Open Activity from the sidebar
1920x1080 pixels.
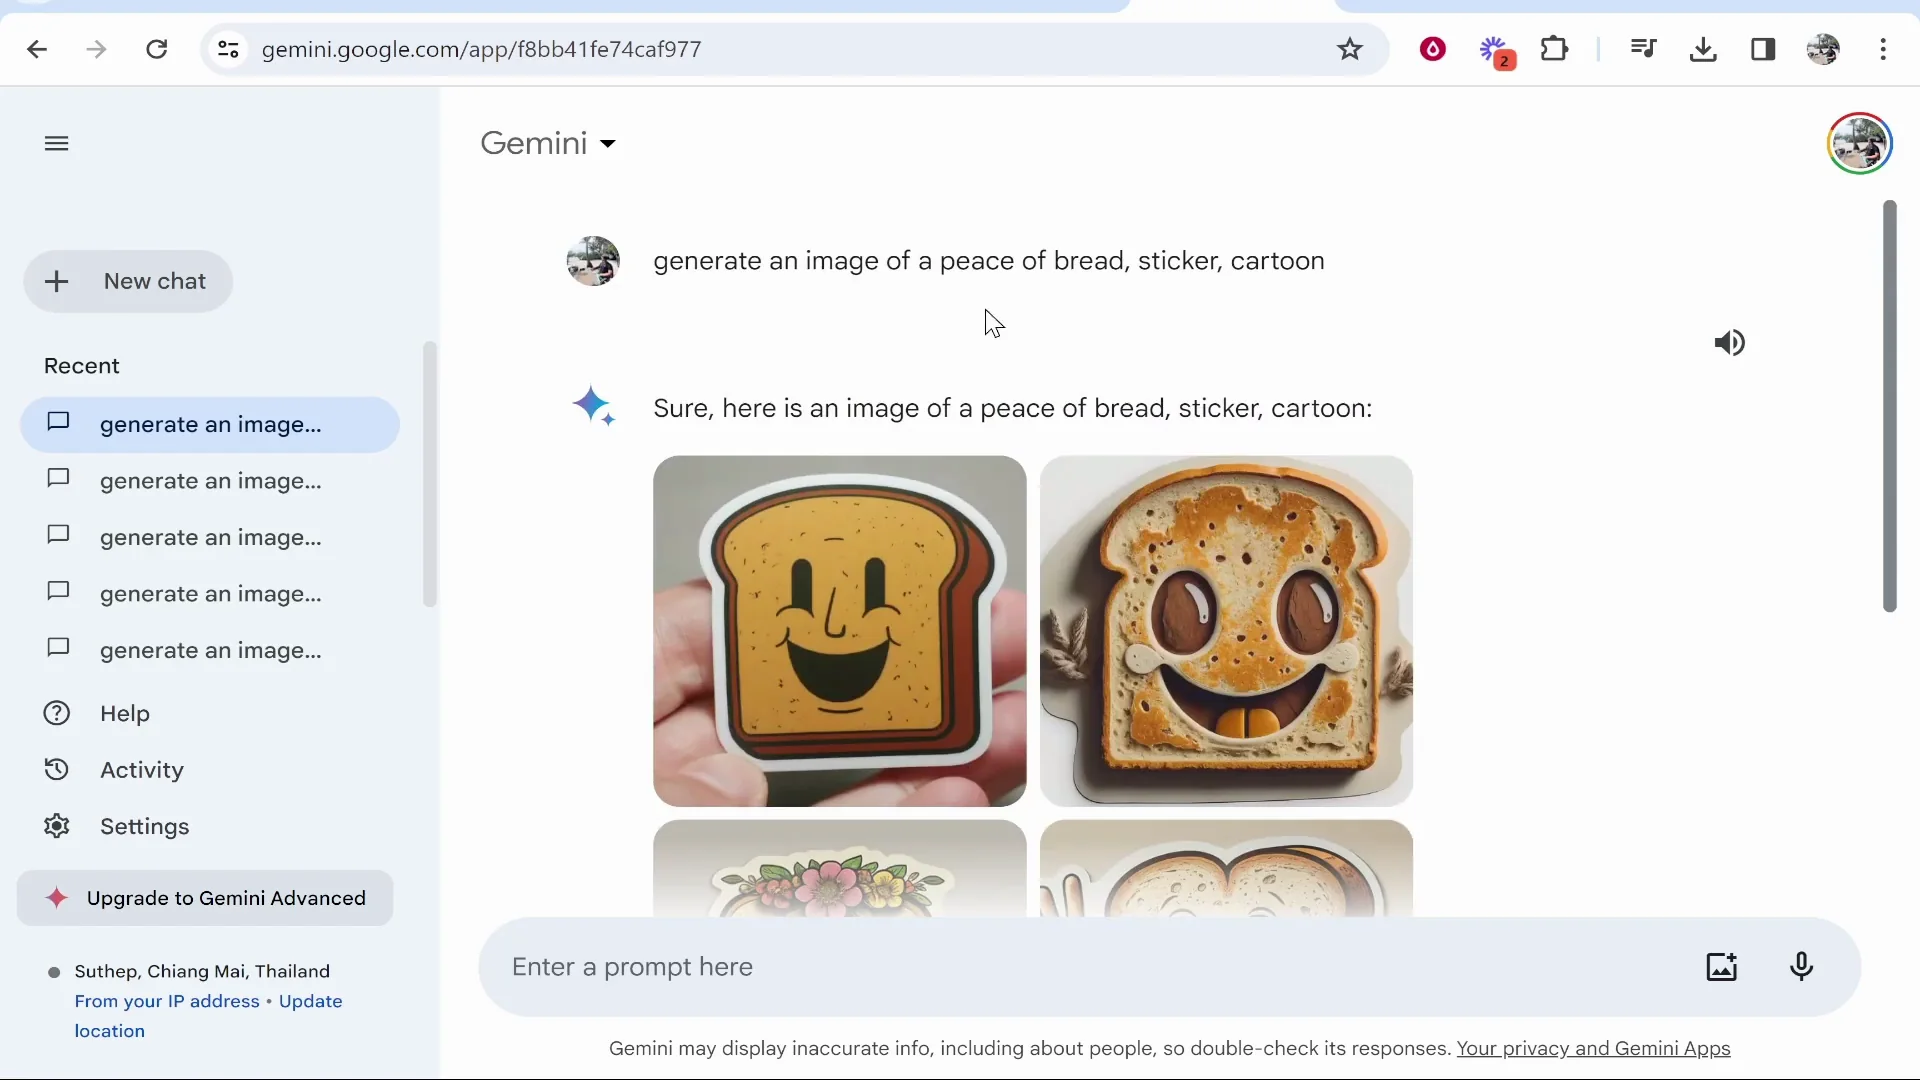pyautogui.click(x=140, y=769)
